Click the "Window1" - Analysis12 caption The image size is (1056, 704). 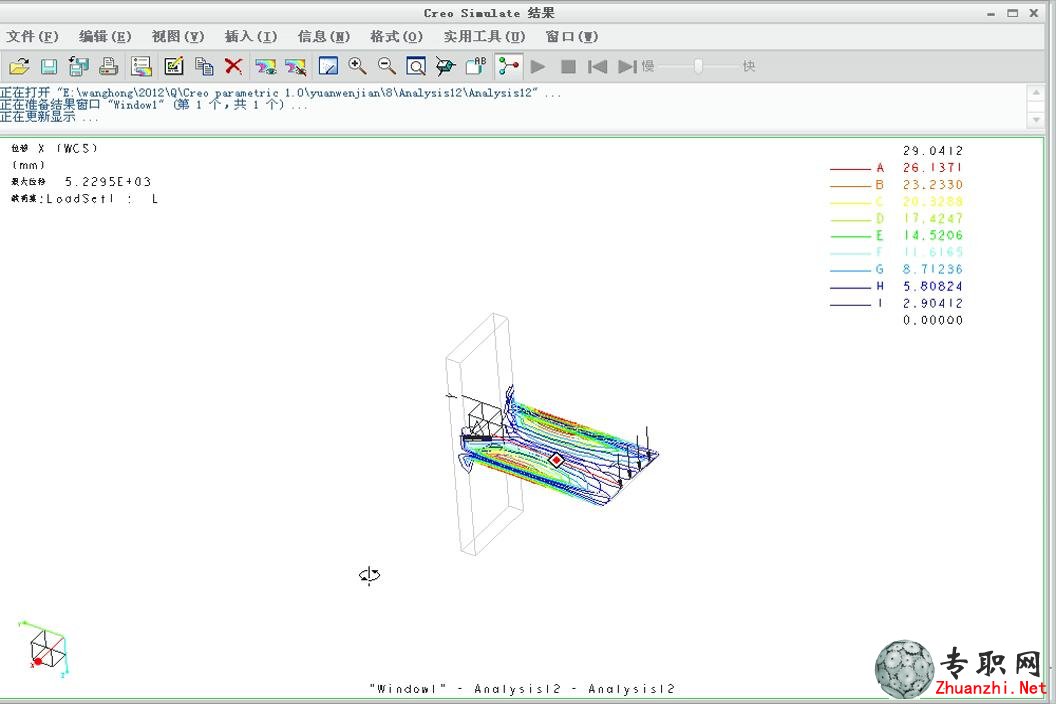coord(522,689)
